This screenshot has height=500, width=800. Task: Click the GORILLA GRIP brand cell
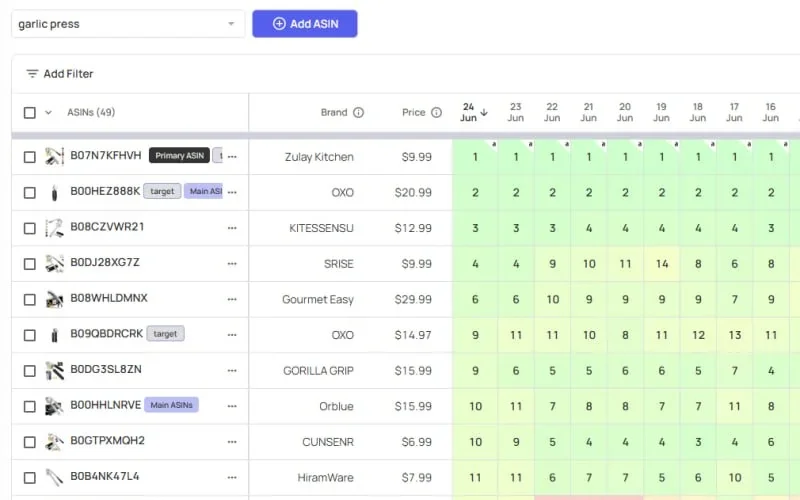point(318,371)
